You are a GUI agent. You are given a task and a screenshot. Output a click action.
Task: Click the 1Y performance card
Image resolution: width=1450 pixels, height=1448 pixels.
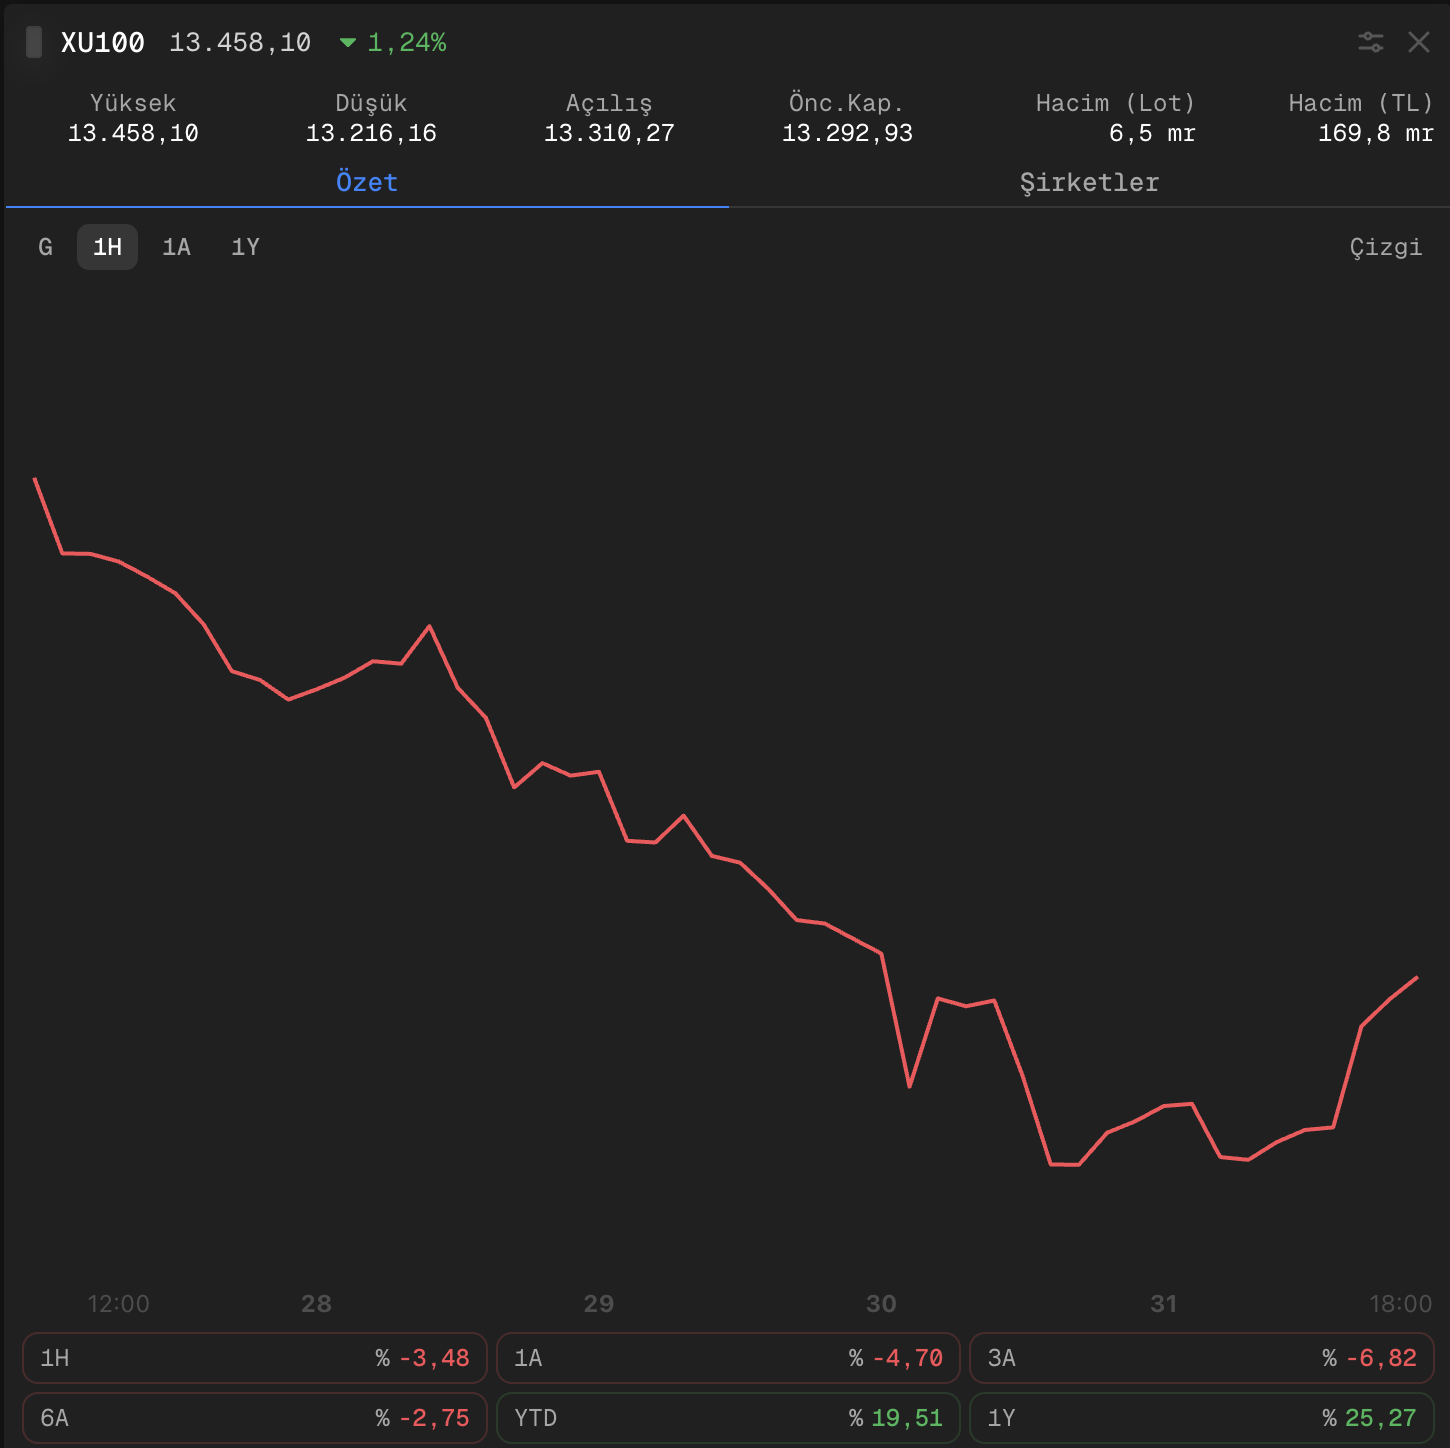pos(1202,1418)
